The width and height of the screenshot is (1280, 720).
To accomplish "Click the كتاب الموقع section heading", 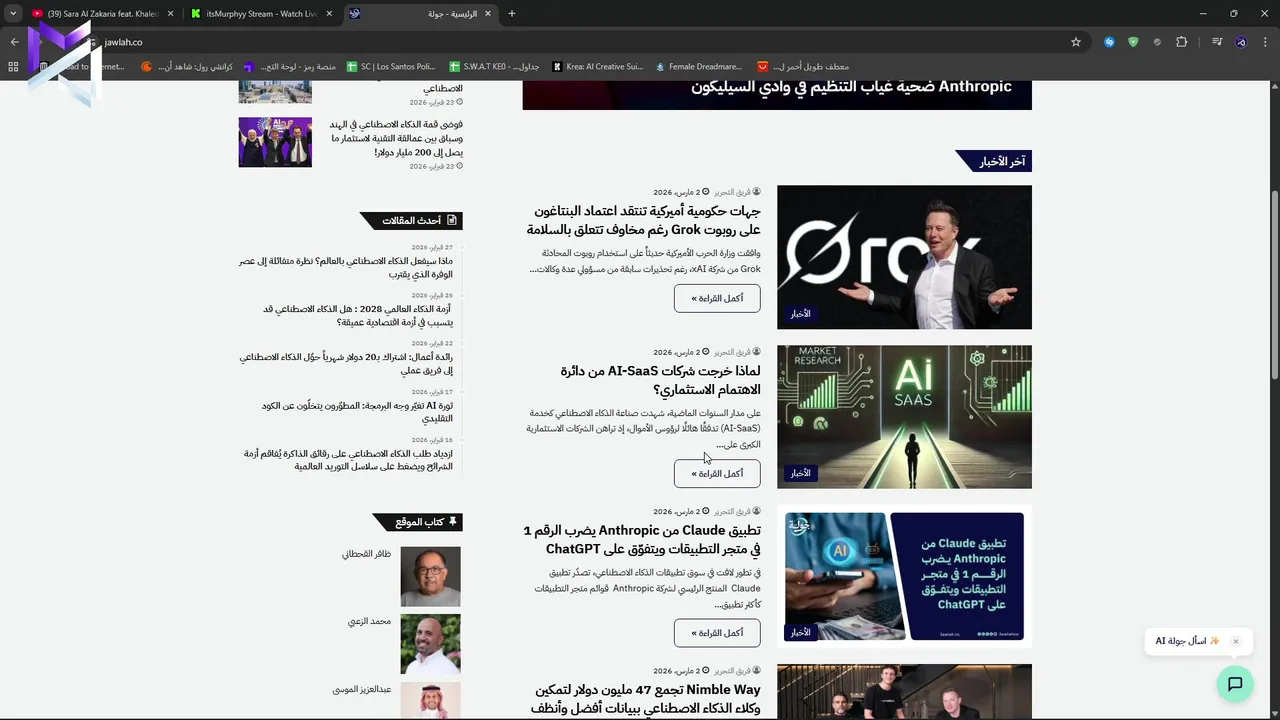I will click(x=419, y=522).
